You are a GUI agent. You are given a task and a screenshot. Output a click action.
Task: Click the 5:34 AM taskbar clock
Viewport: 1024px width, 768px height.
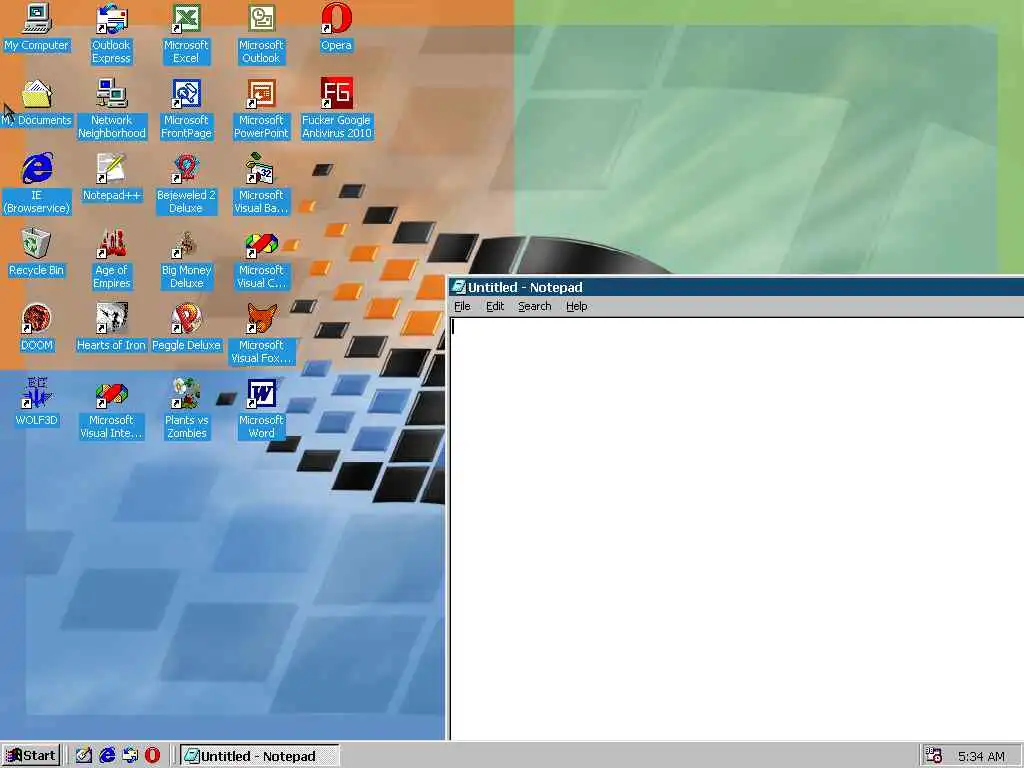pyautogui.click(x=981, y=756)
